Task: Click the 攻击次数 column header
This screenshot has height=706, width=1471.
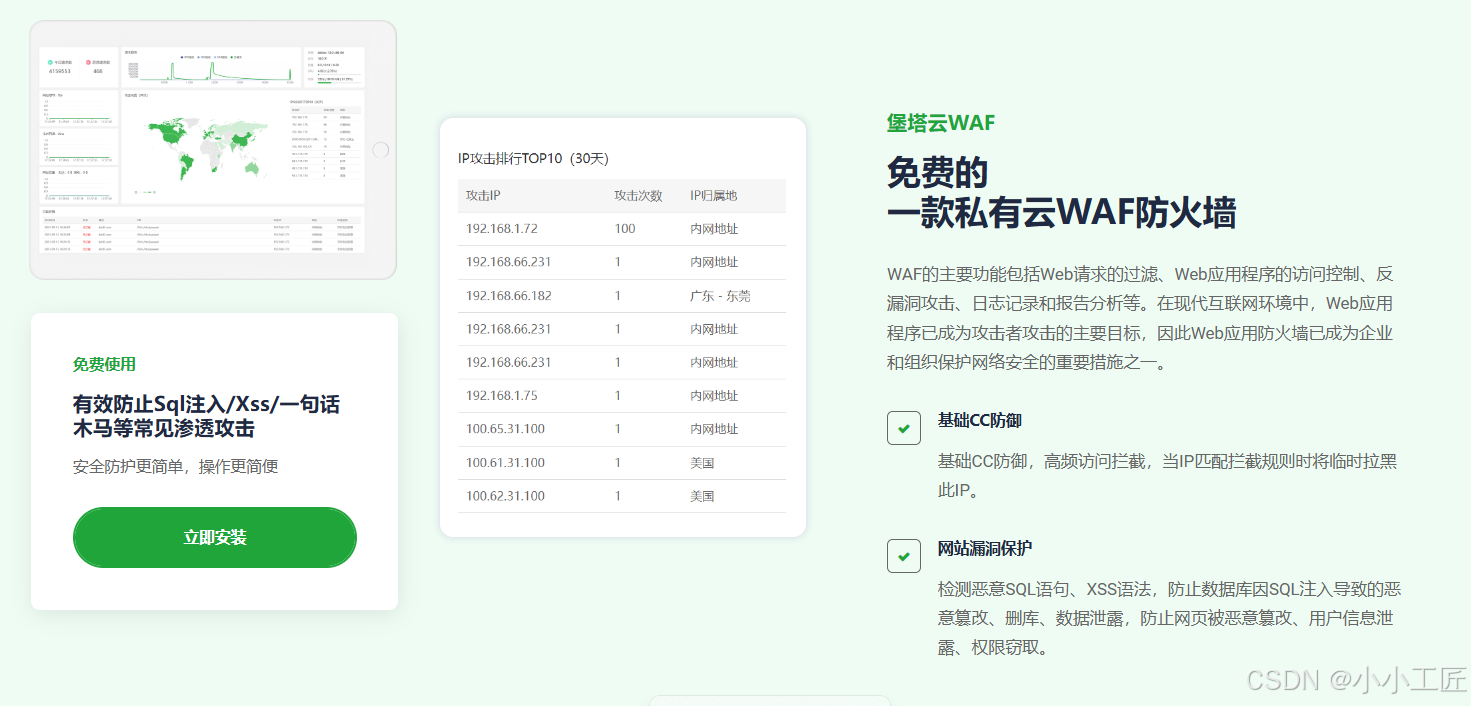Action: 638,196
